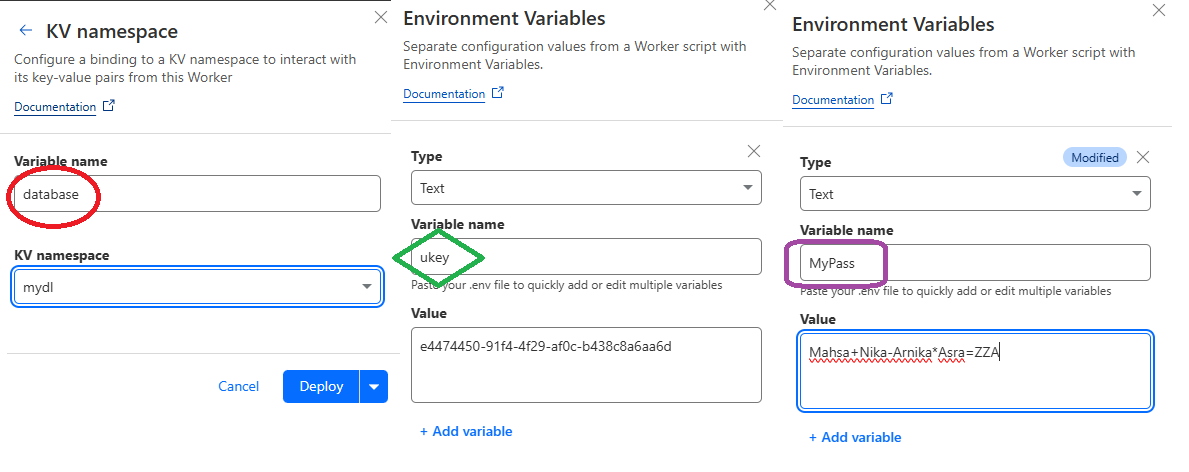Click the Deploy button

(x=320, y=386)
